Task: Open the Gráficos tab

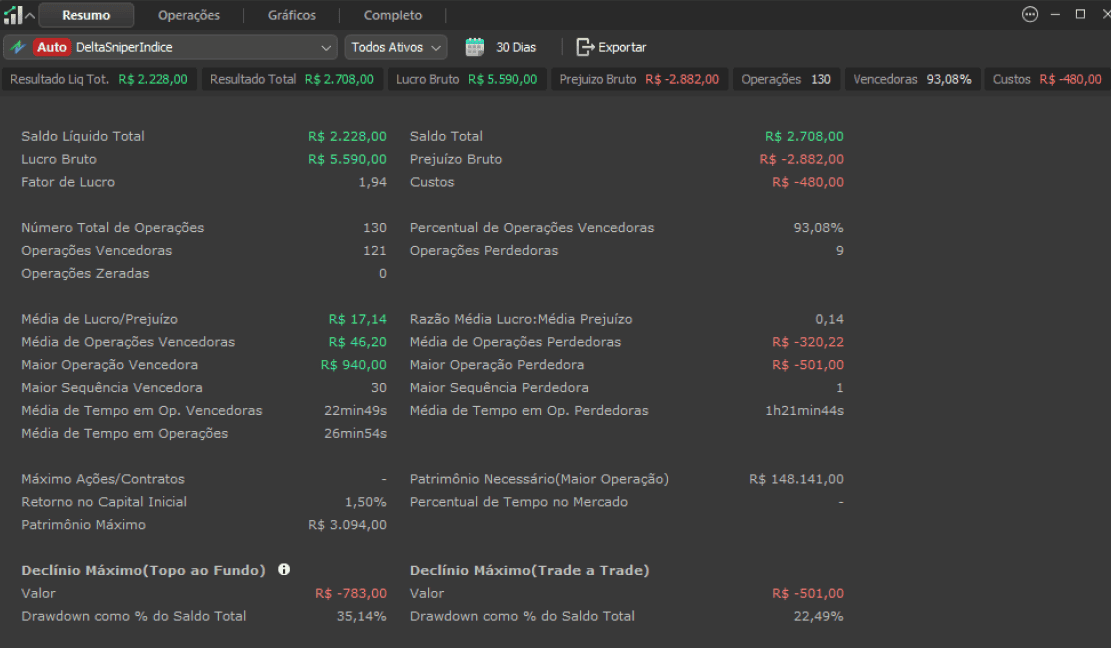Action: click(292, 15)
